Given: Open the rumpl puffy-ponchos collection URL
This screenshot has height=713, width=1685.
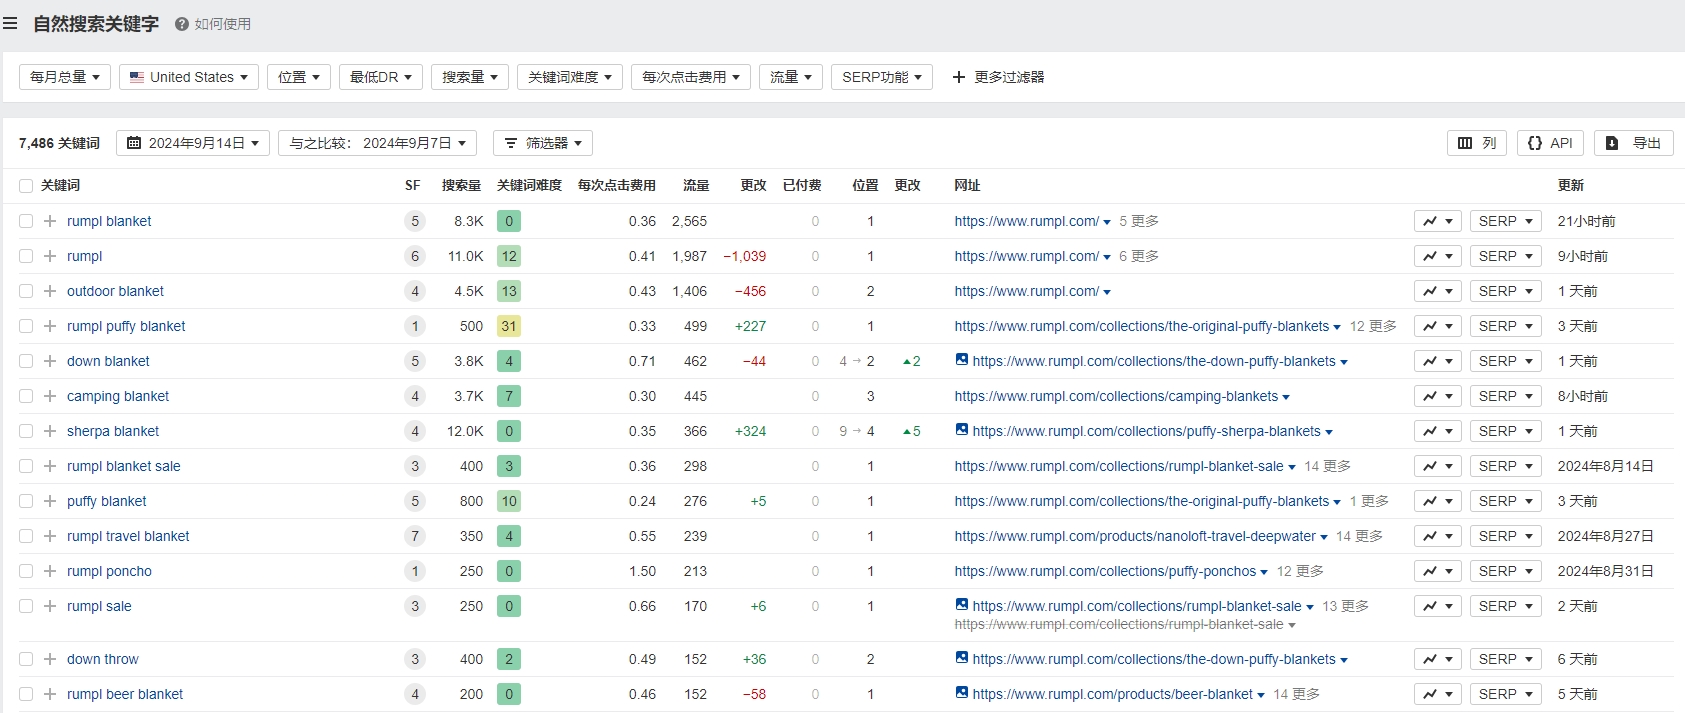Looking at the screenshot, I should pyautogui.click(x=1105, y=571).
